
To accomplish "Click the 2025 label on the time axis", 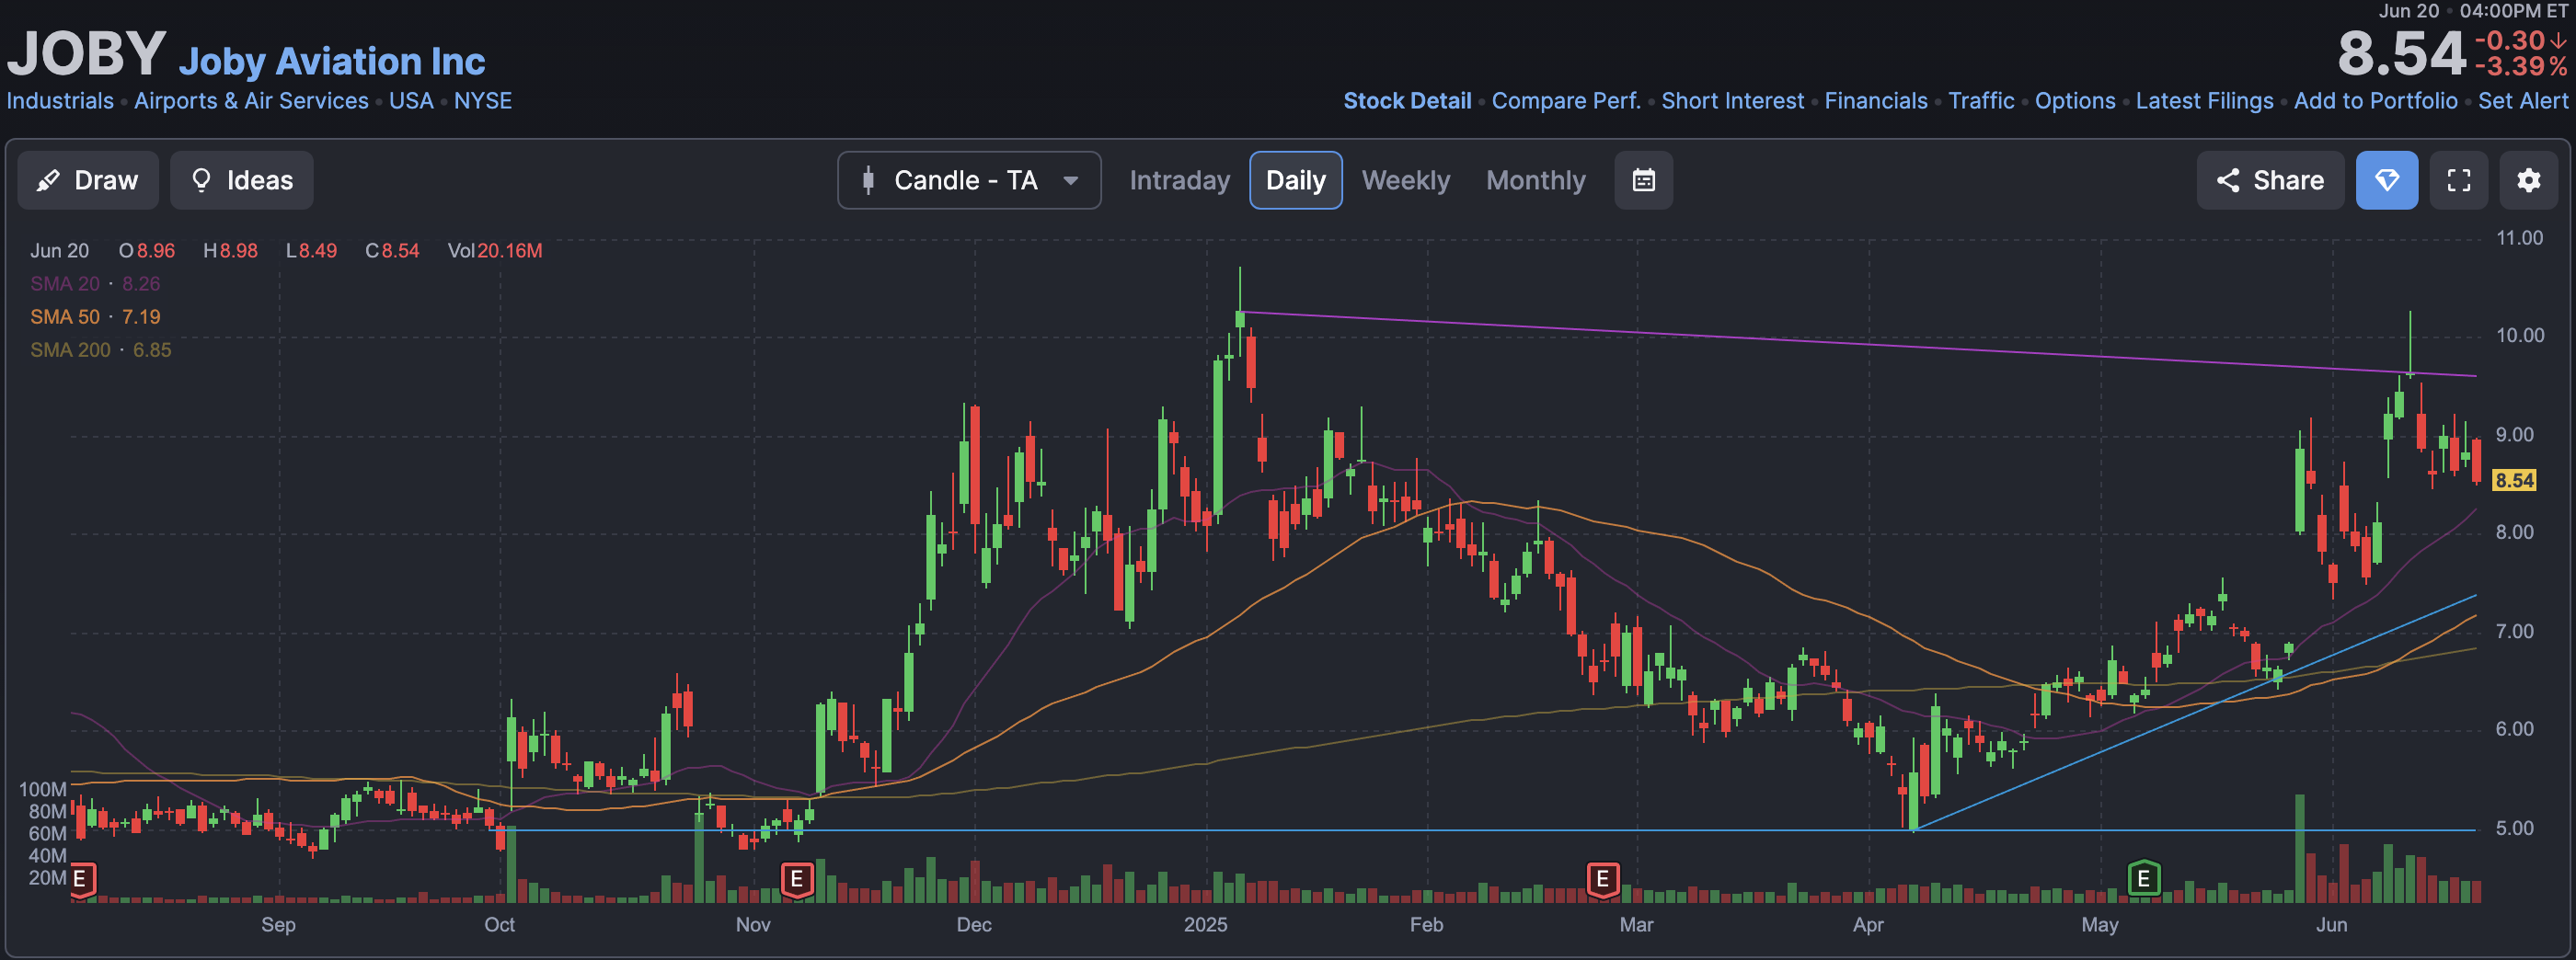I will coord(1205,925).
